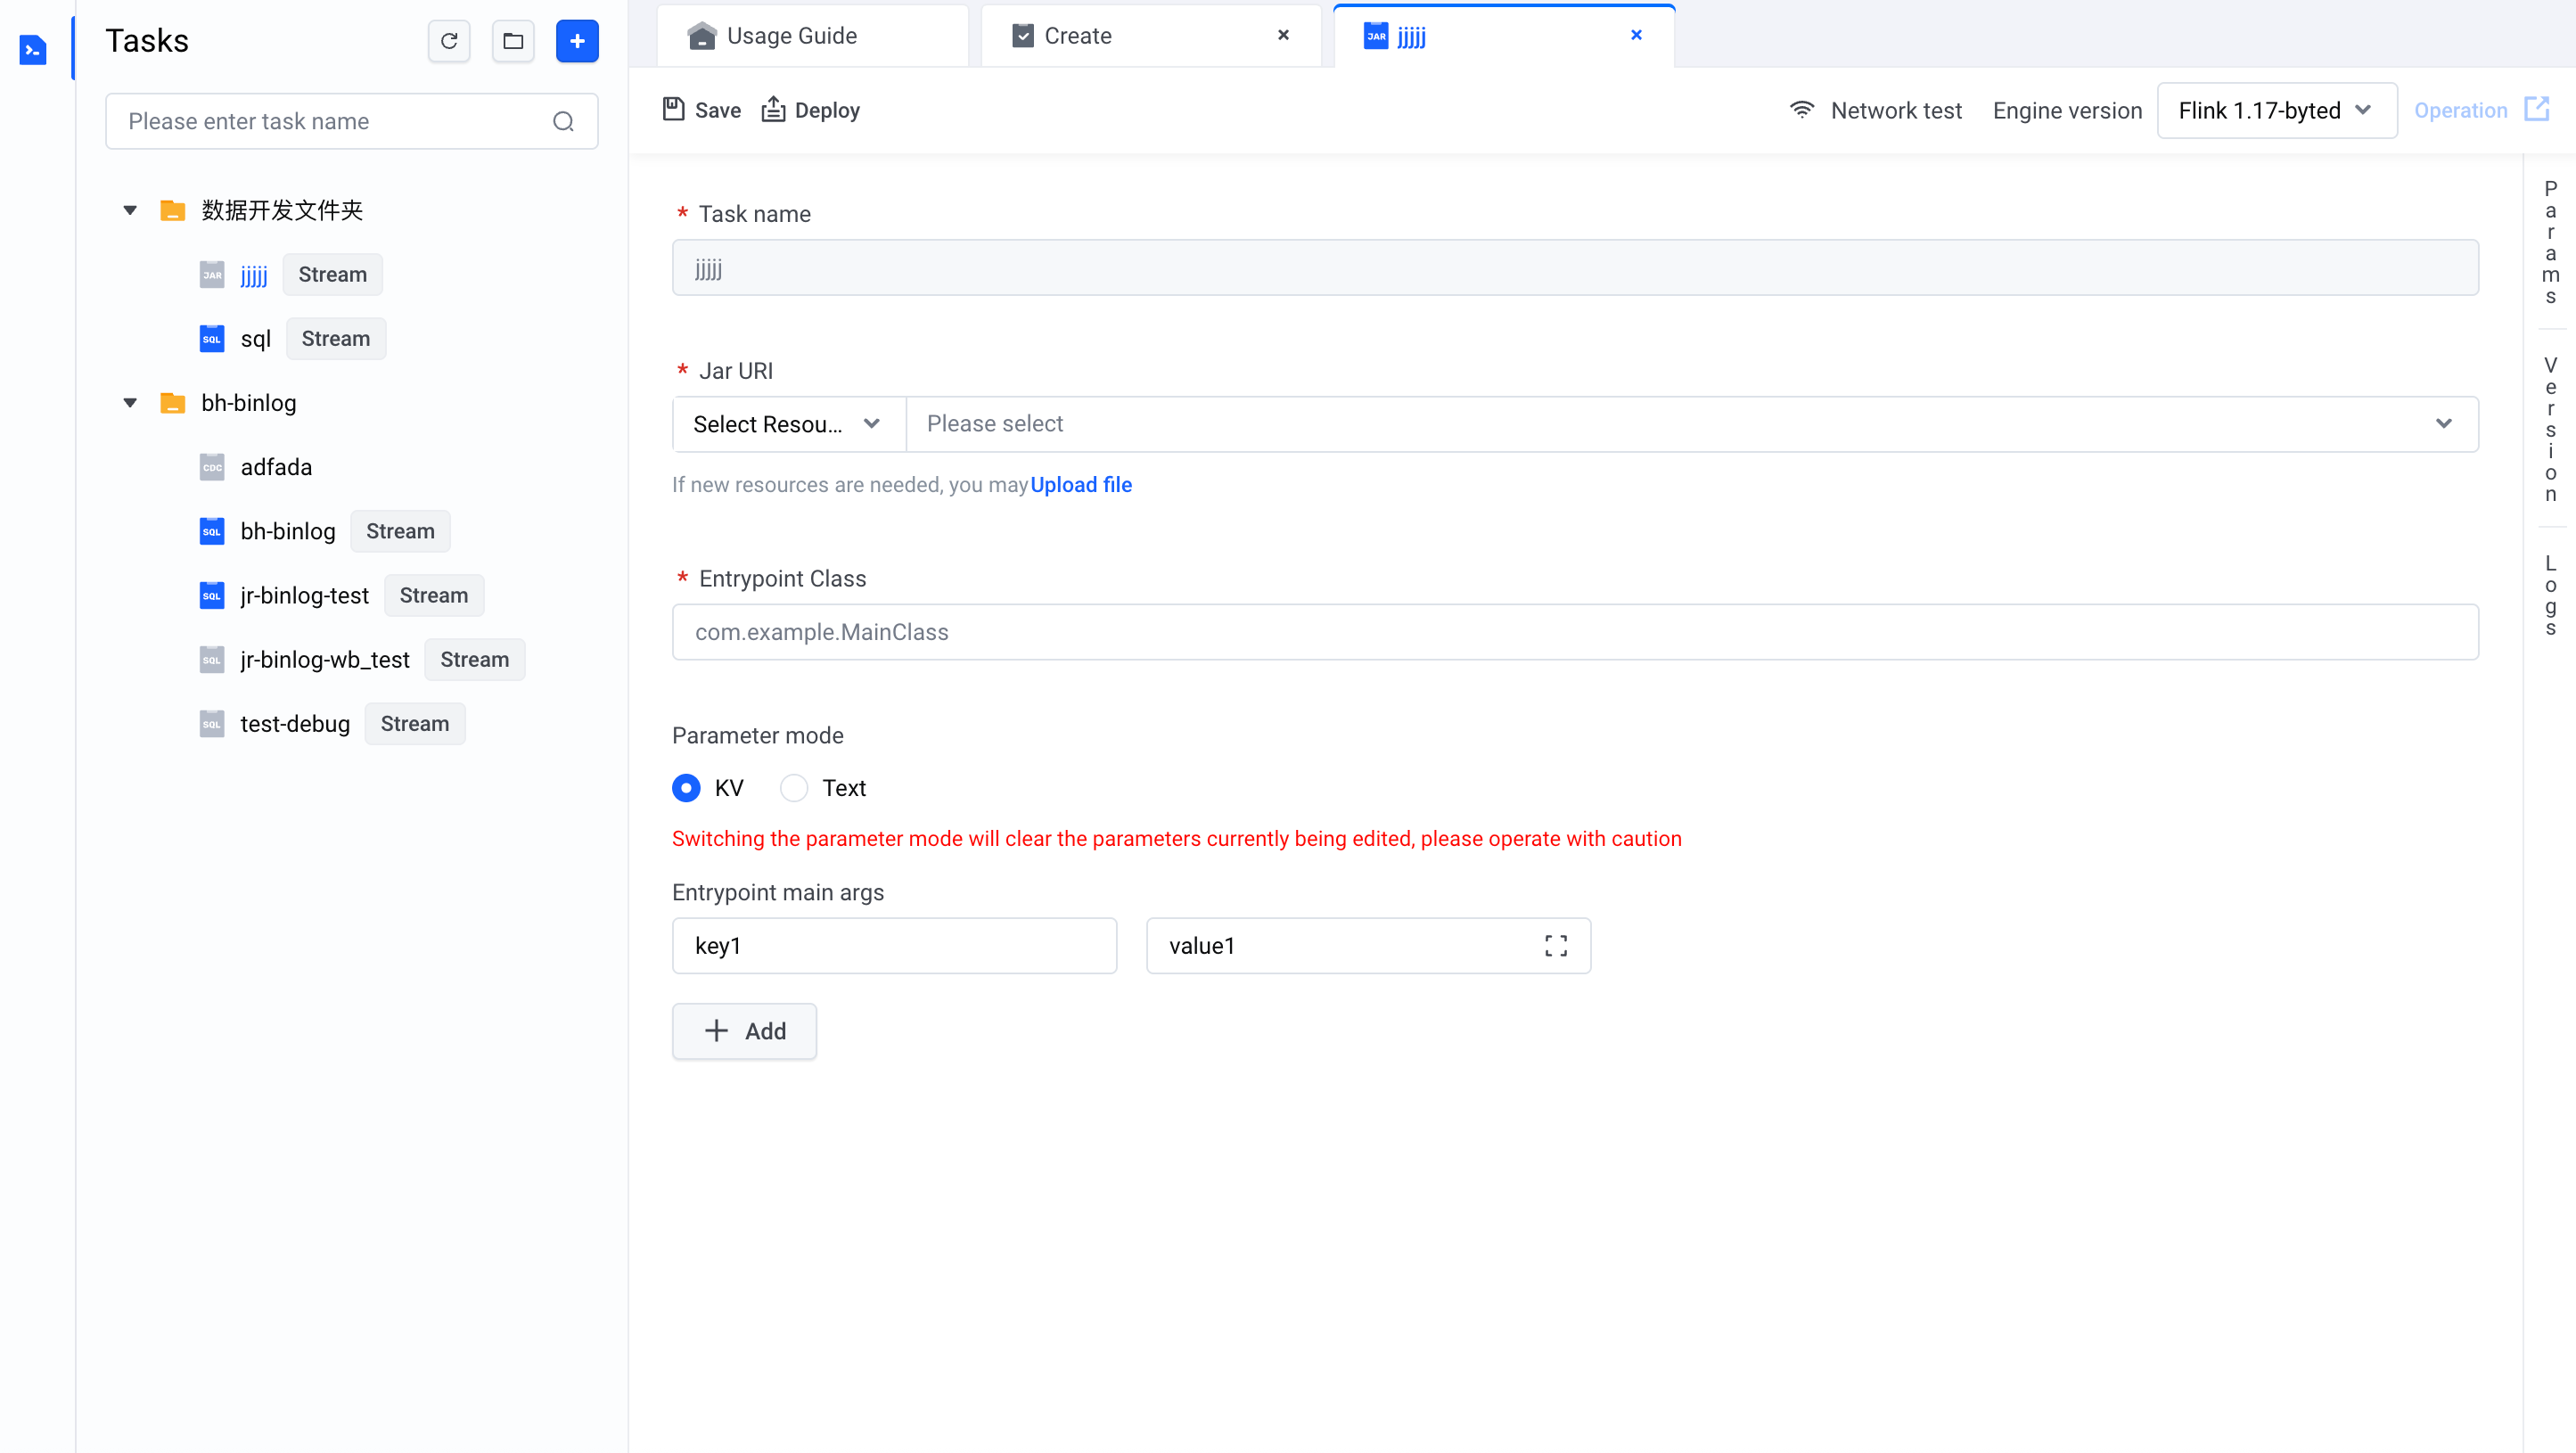The width and height of the screenshot is (2576, 1453).
Task: Switch to the Usage Guide tab
Action: (x=791, y=36)
